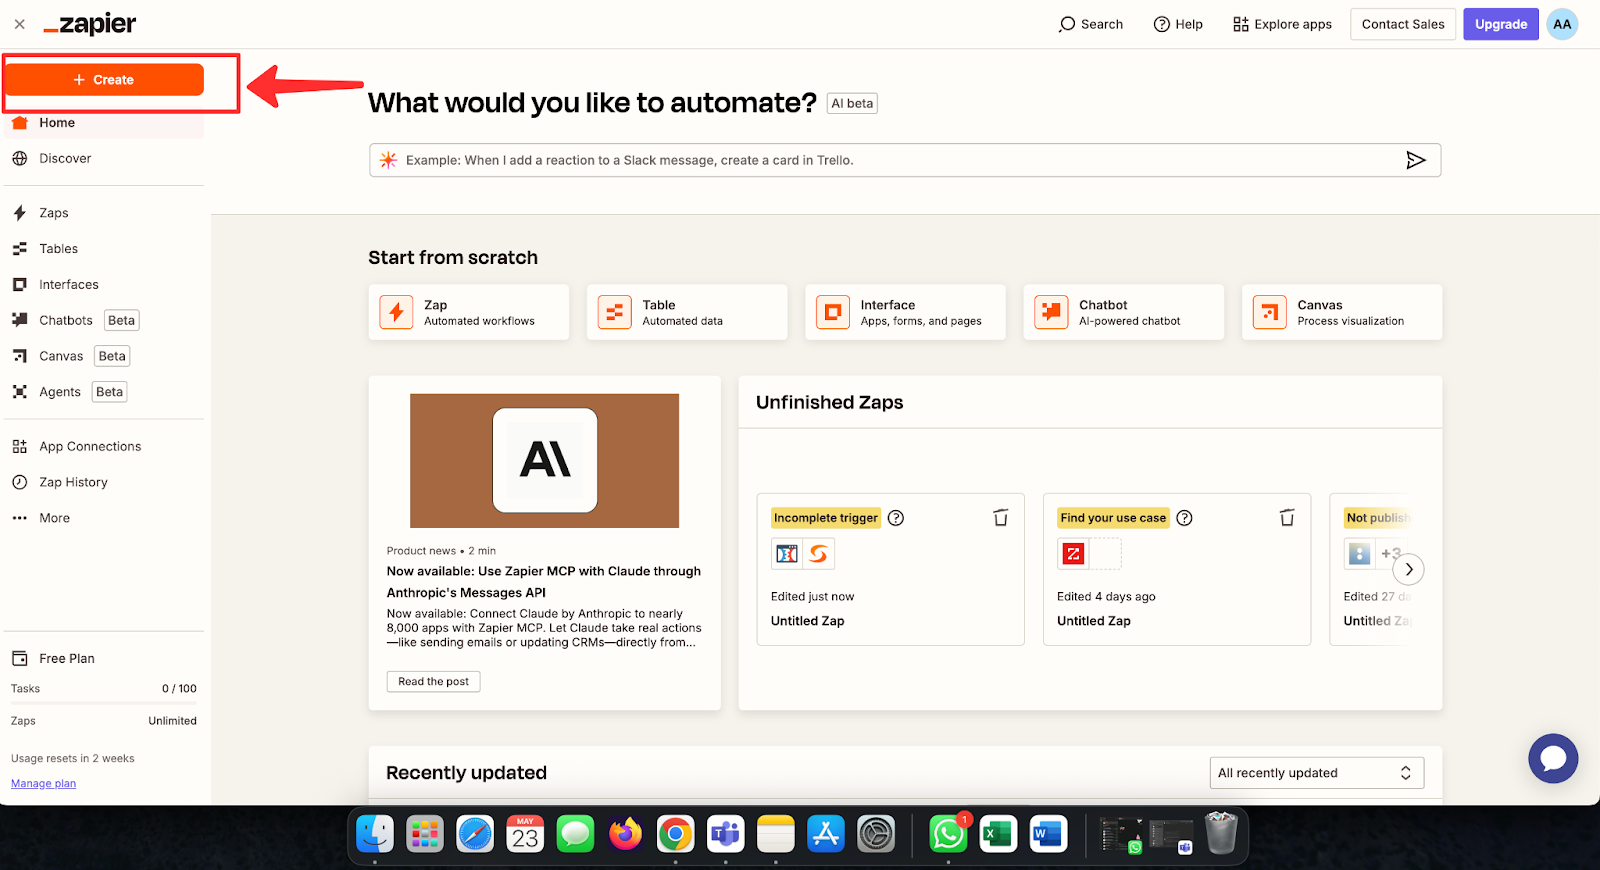The image size is (1600, 870).
Task: Click the Zapier app icon in second Zap card
Action: pos(1073,553)
